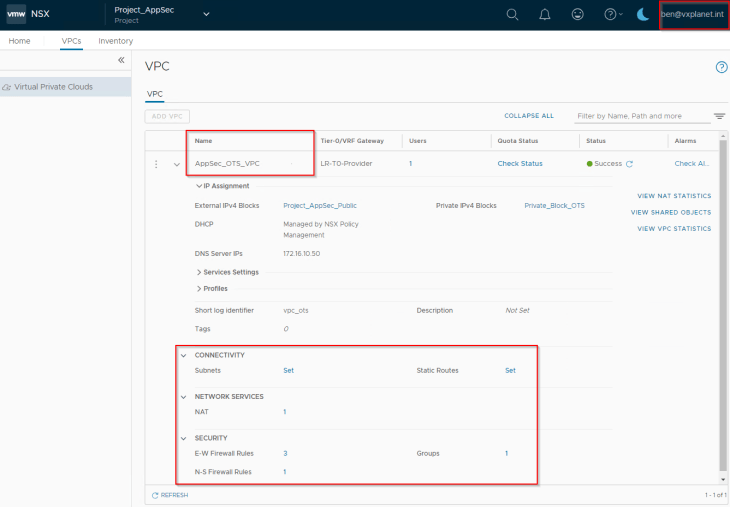Open E-W Firewall Rules count 3
The height and width of the screenshot is (507, 730).
point(285,453)
